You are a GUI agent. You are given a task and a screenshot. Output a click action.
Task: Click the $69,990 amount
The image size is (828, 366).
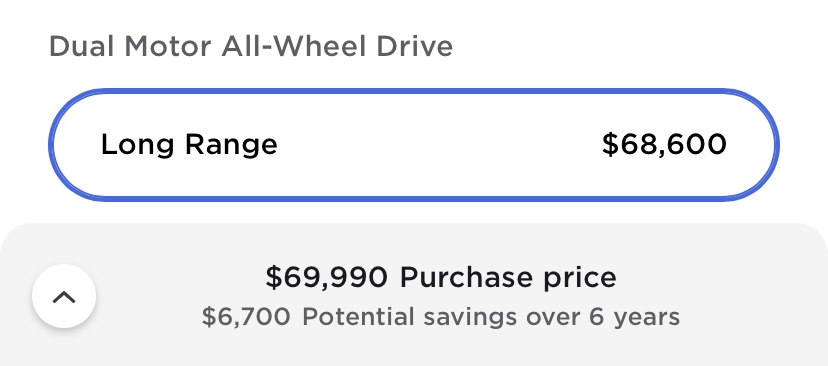327,277
